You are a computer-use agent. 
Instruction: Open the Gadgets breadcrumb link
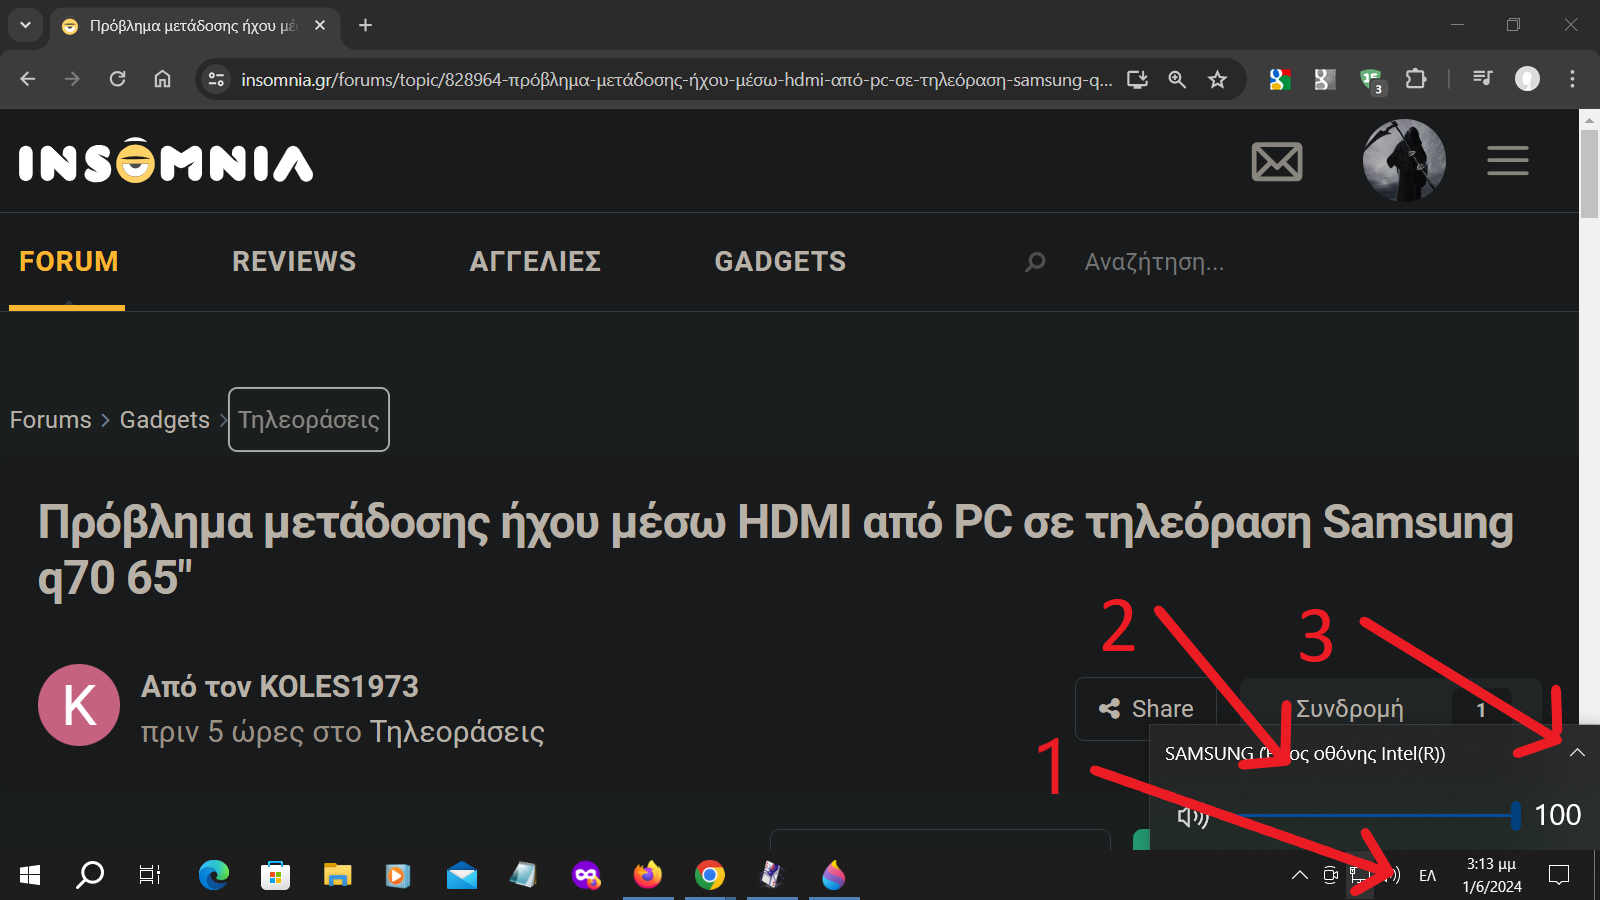[165, 420]
